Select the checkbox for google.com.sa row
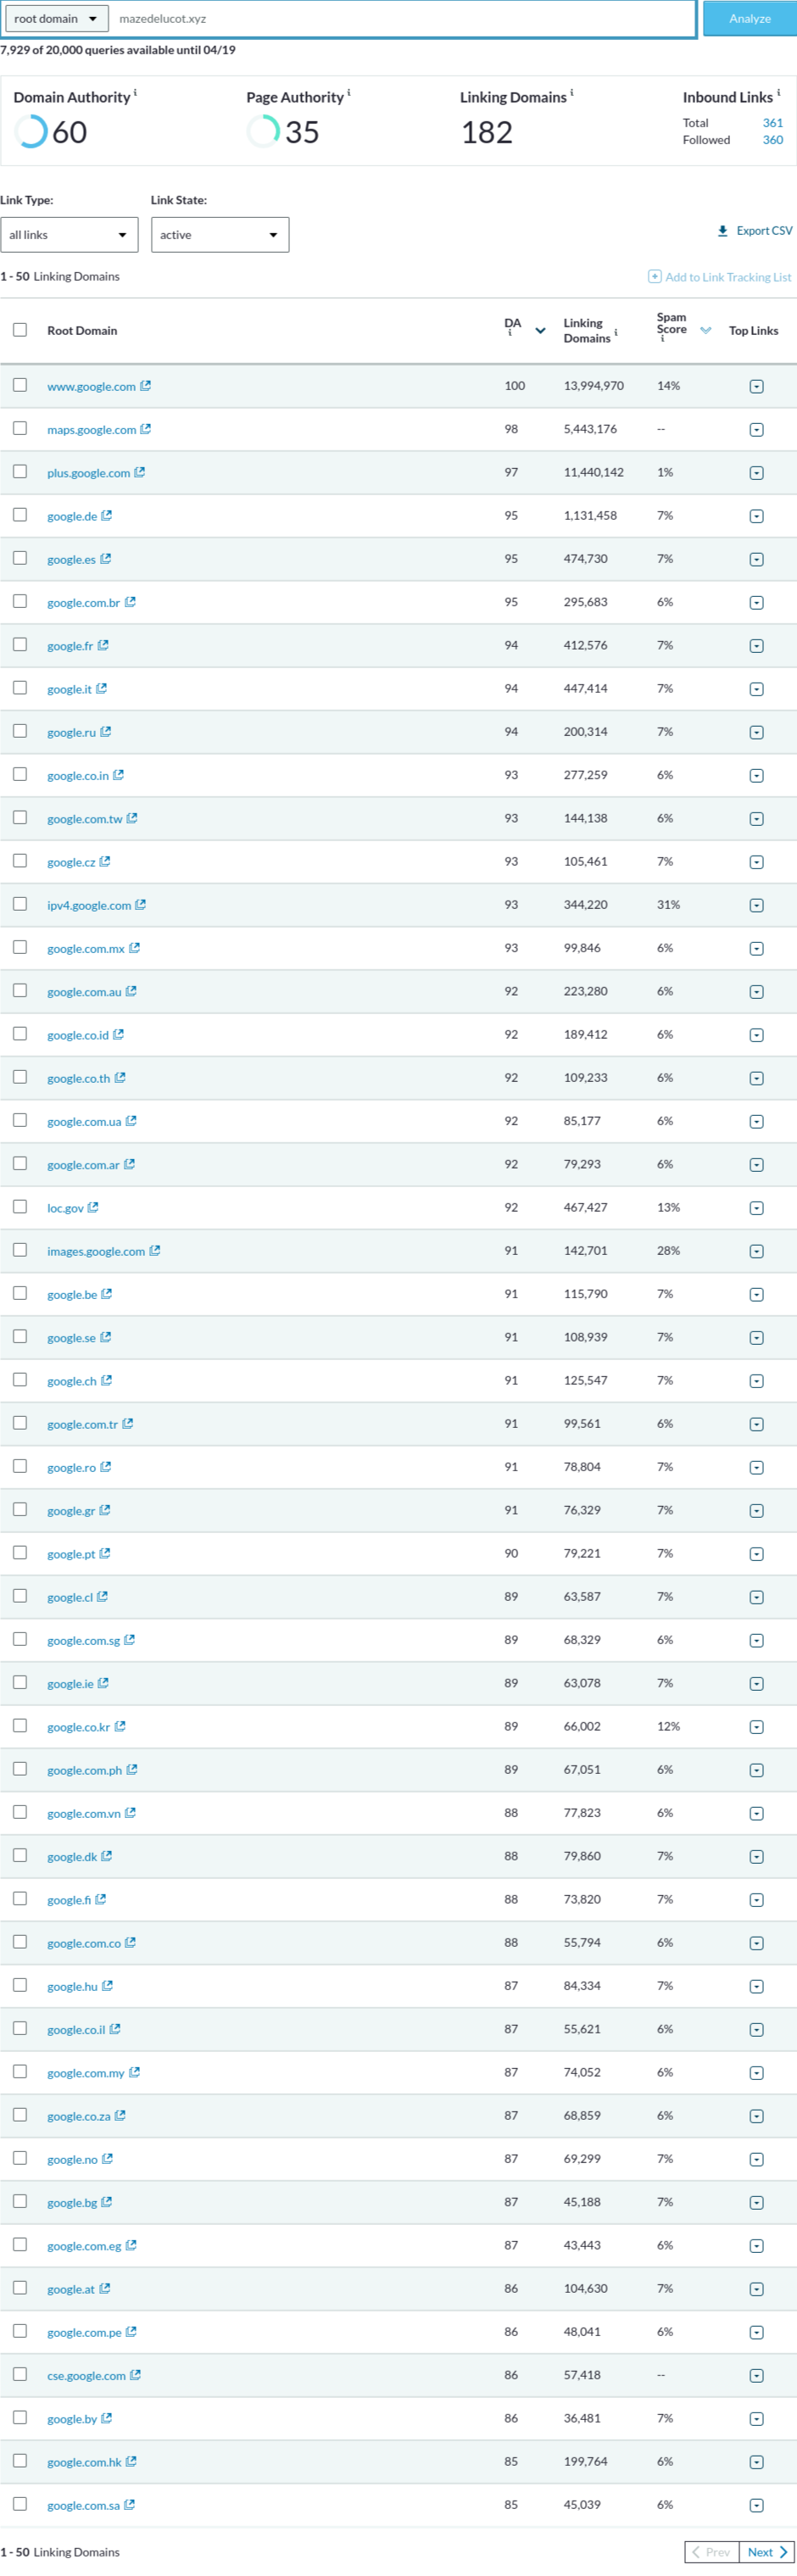 point(20,2503)
